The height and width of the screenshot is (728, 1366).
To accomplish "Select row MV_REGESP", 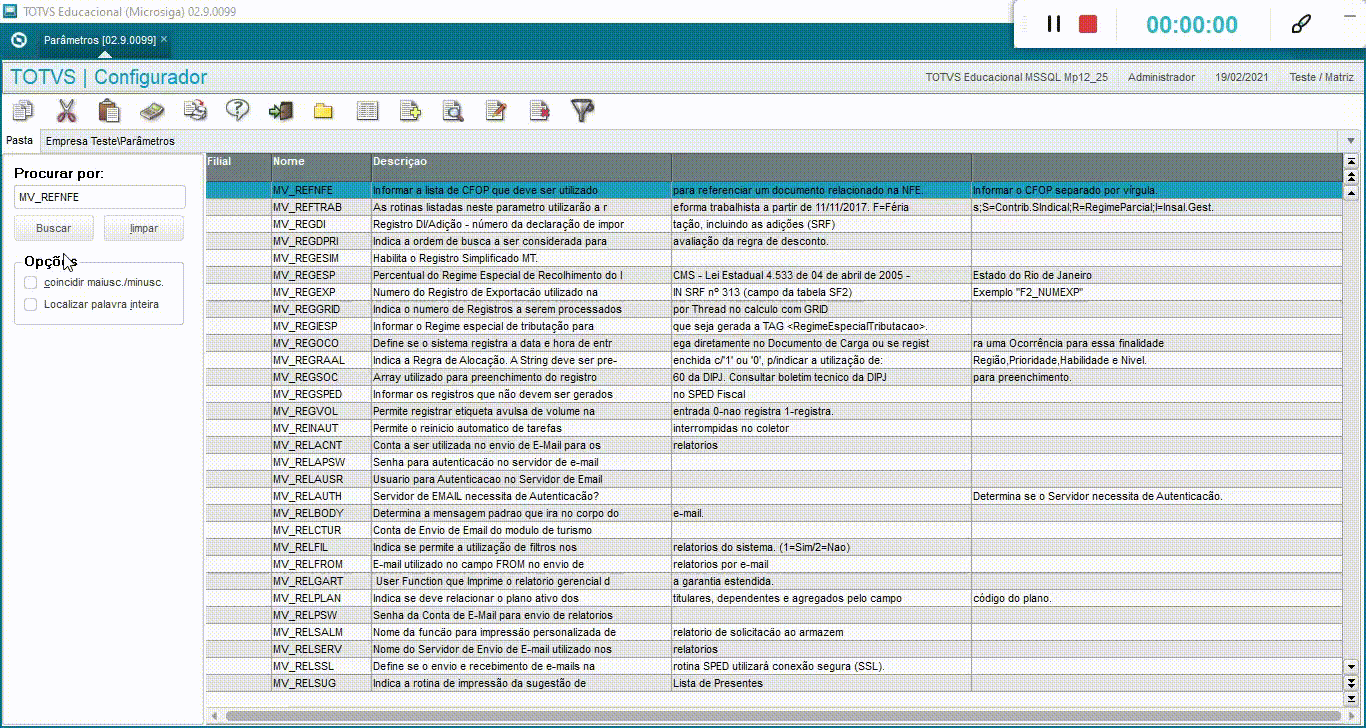I will (x=774, y=275).
